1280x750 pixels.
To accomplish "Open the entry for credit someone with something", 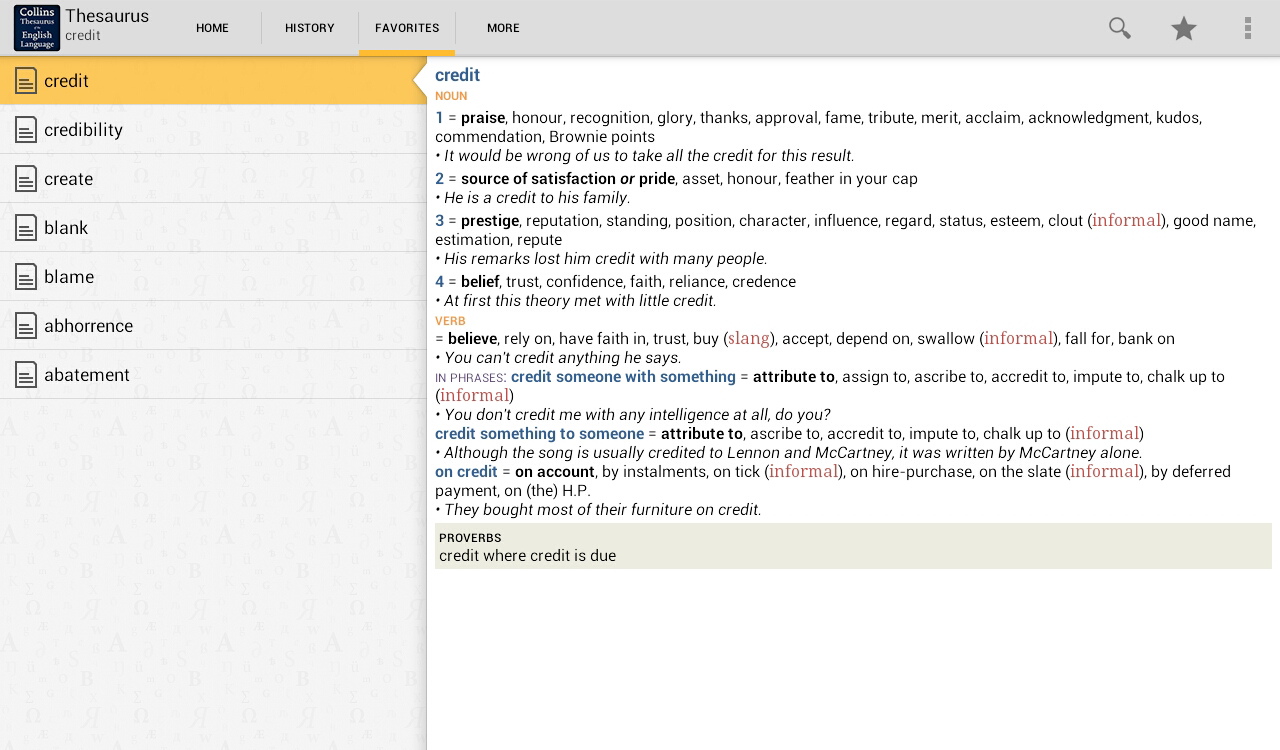I will tap(624, 377).
